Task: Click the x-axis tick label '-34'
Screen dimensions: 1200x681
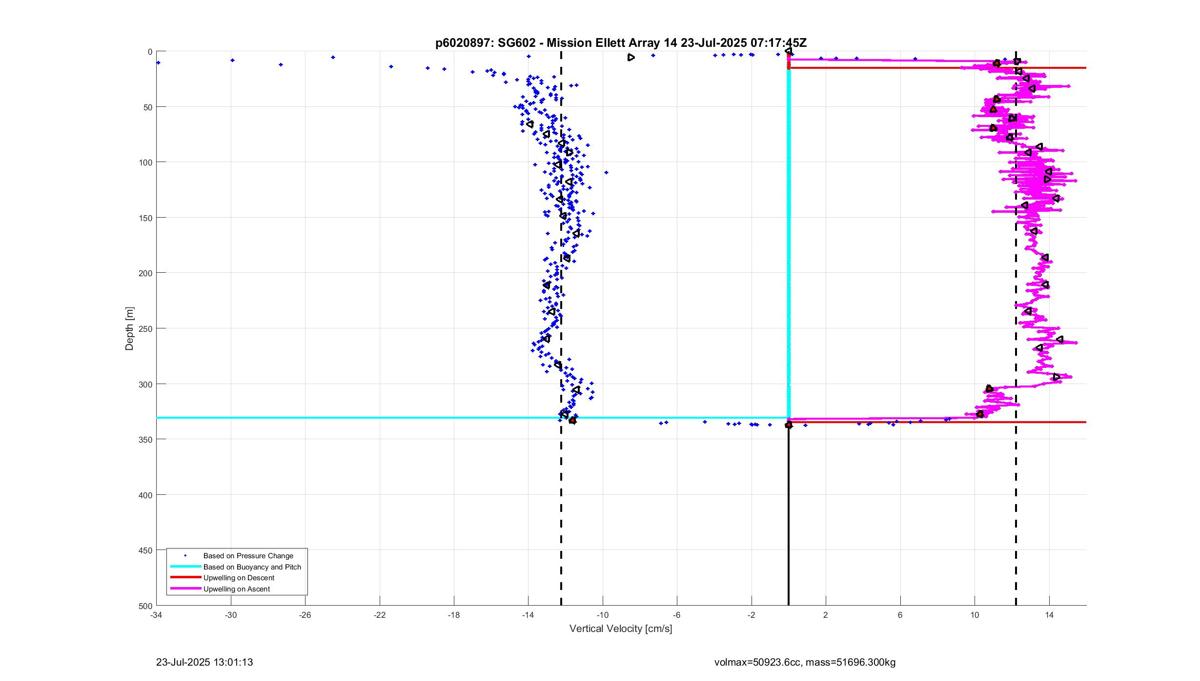Action: [156, 615]
